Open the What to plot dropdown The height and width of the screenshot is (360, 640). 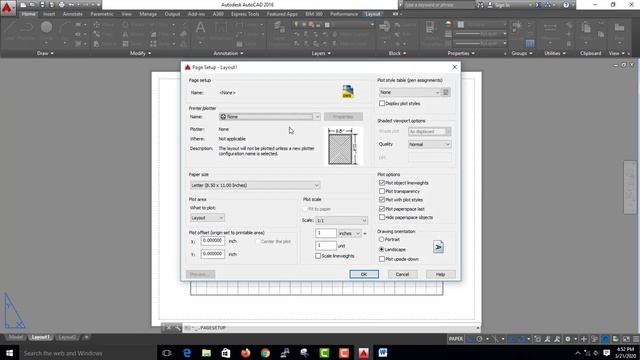[207, 218]
